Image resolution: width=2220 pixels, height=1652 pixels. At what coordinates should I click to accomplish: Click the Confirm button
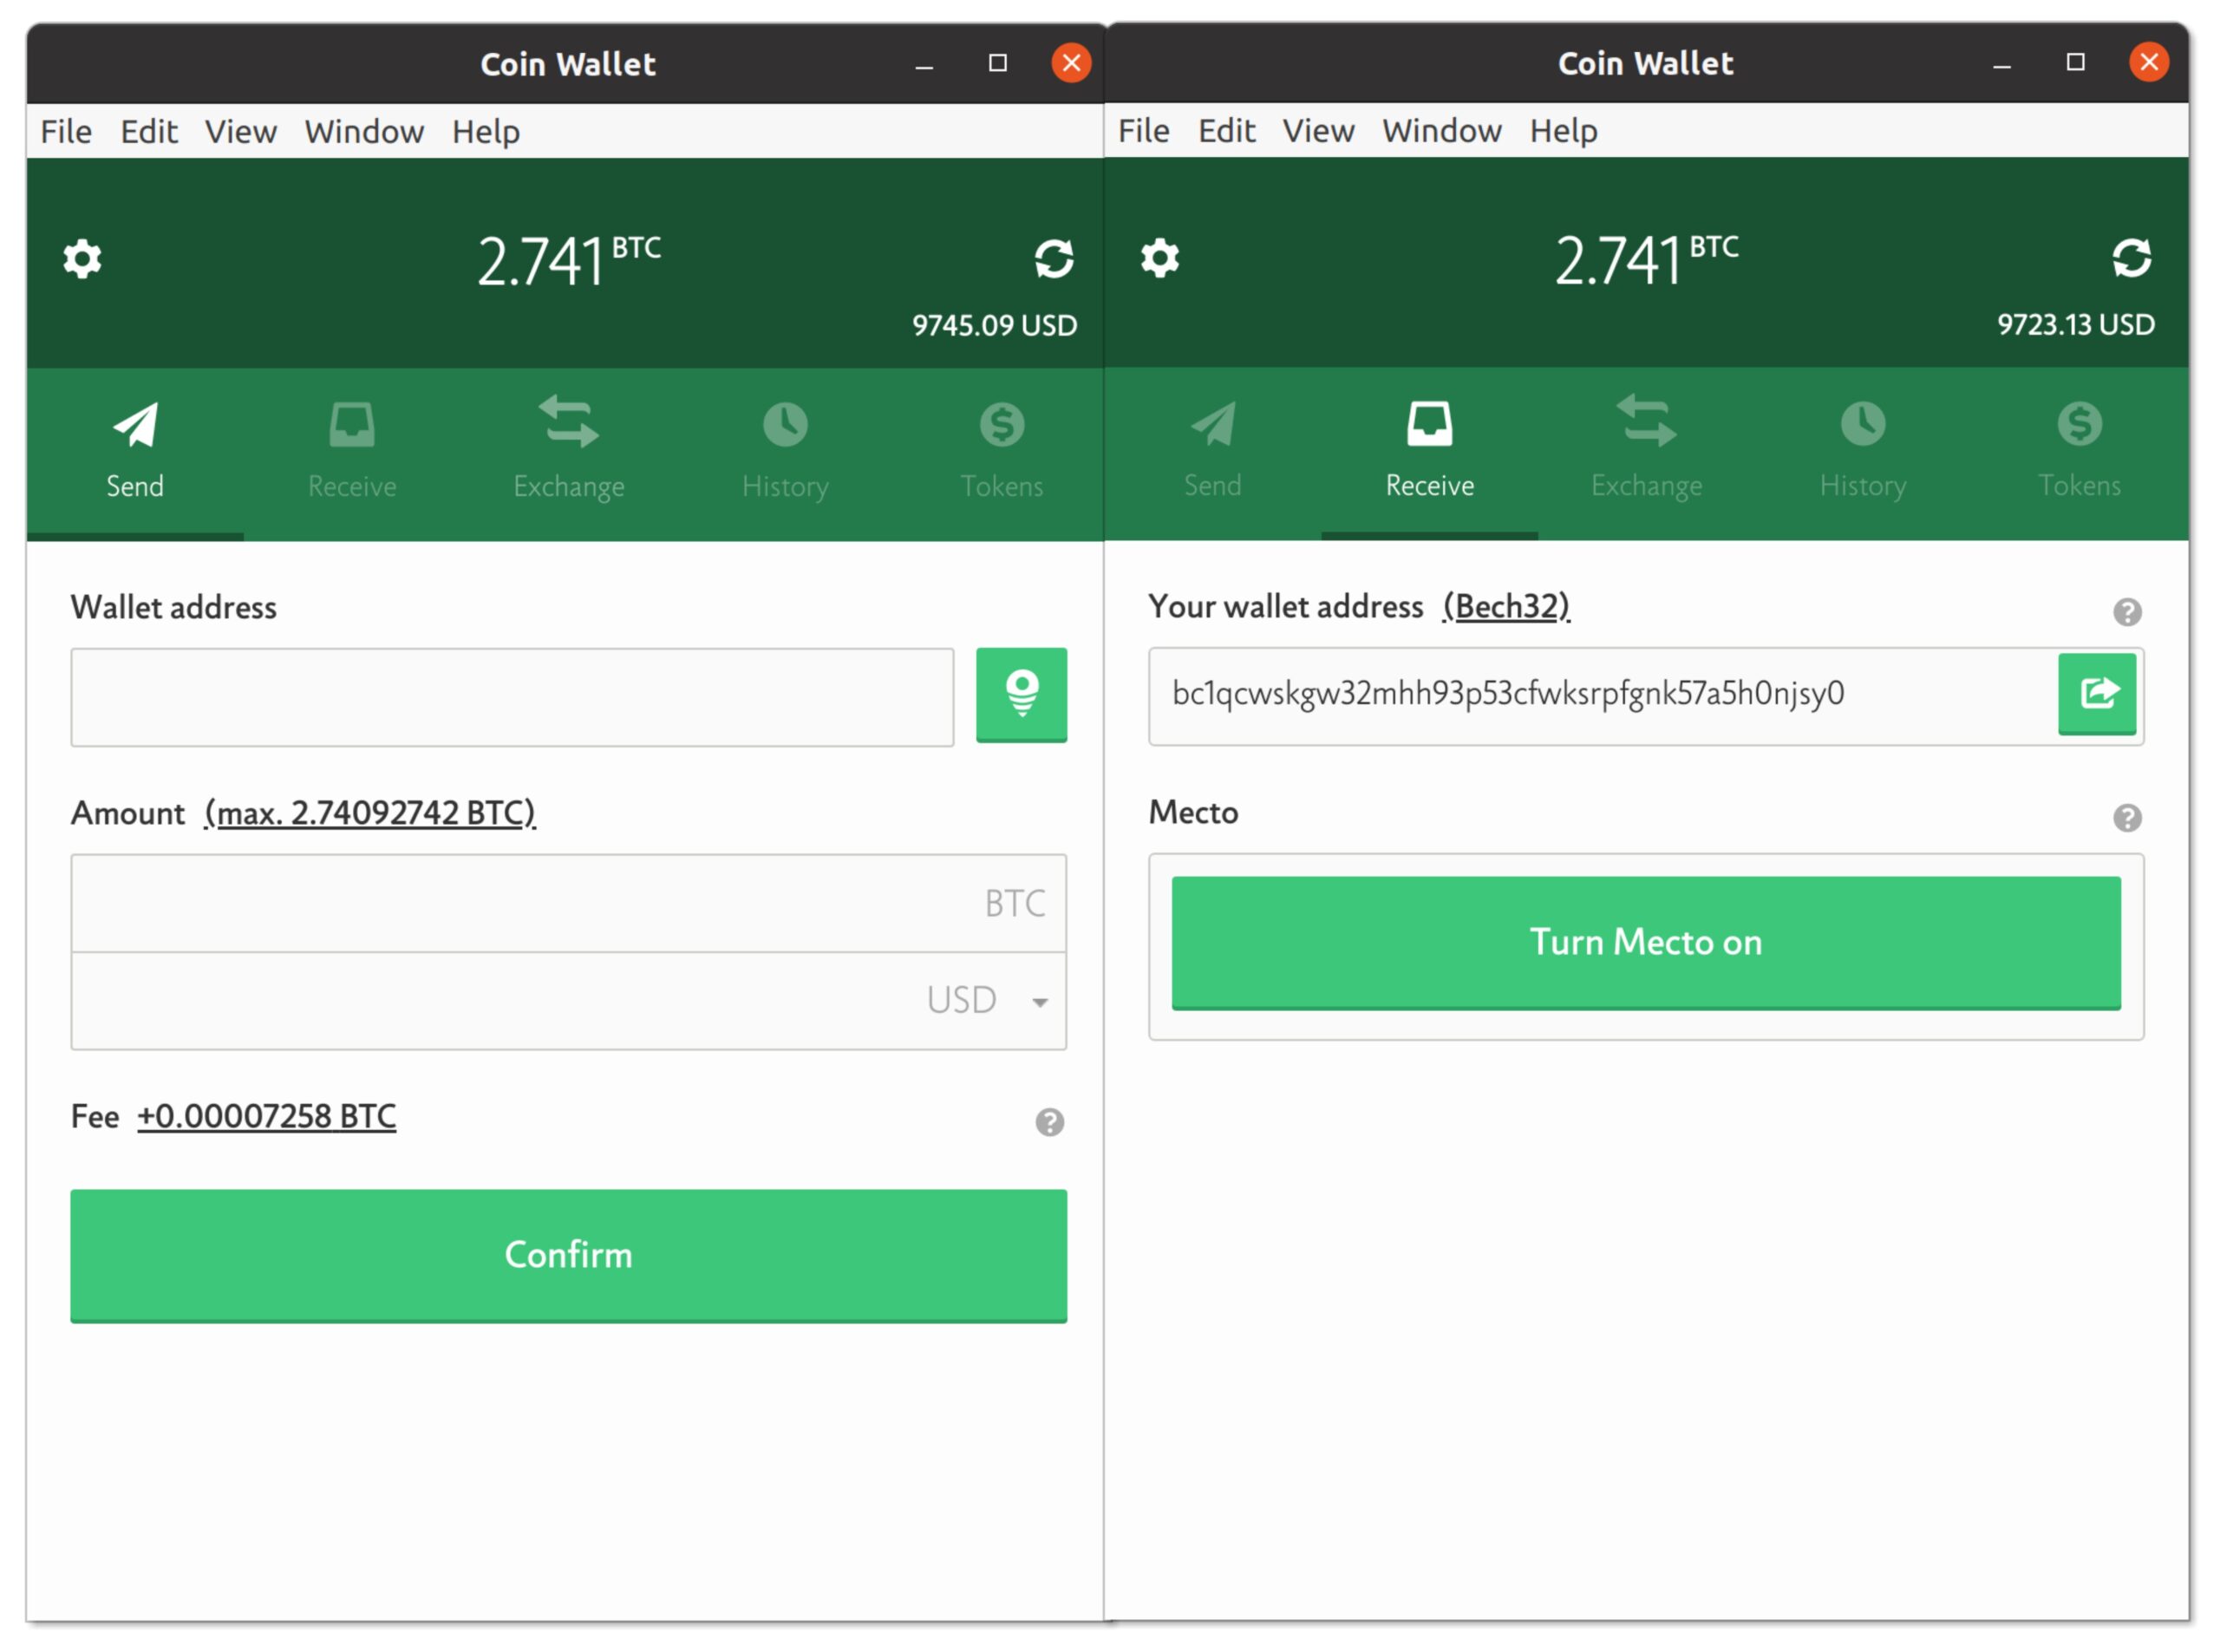point(569,1256)
